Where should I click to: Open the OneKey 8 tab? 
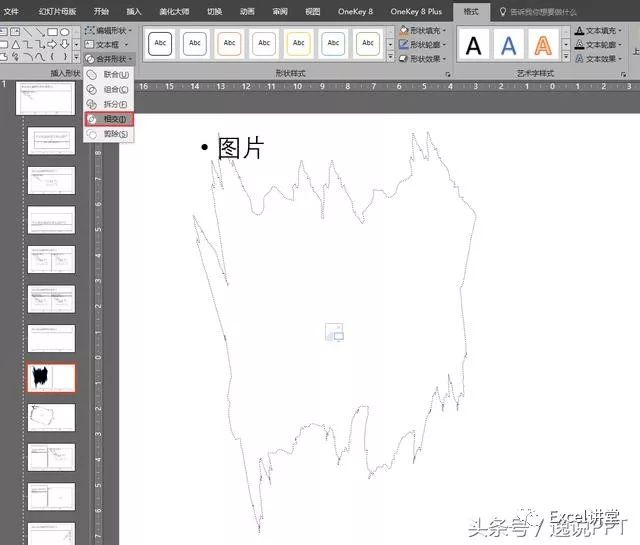[x=355, y=11]
